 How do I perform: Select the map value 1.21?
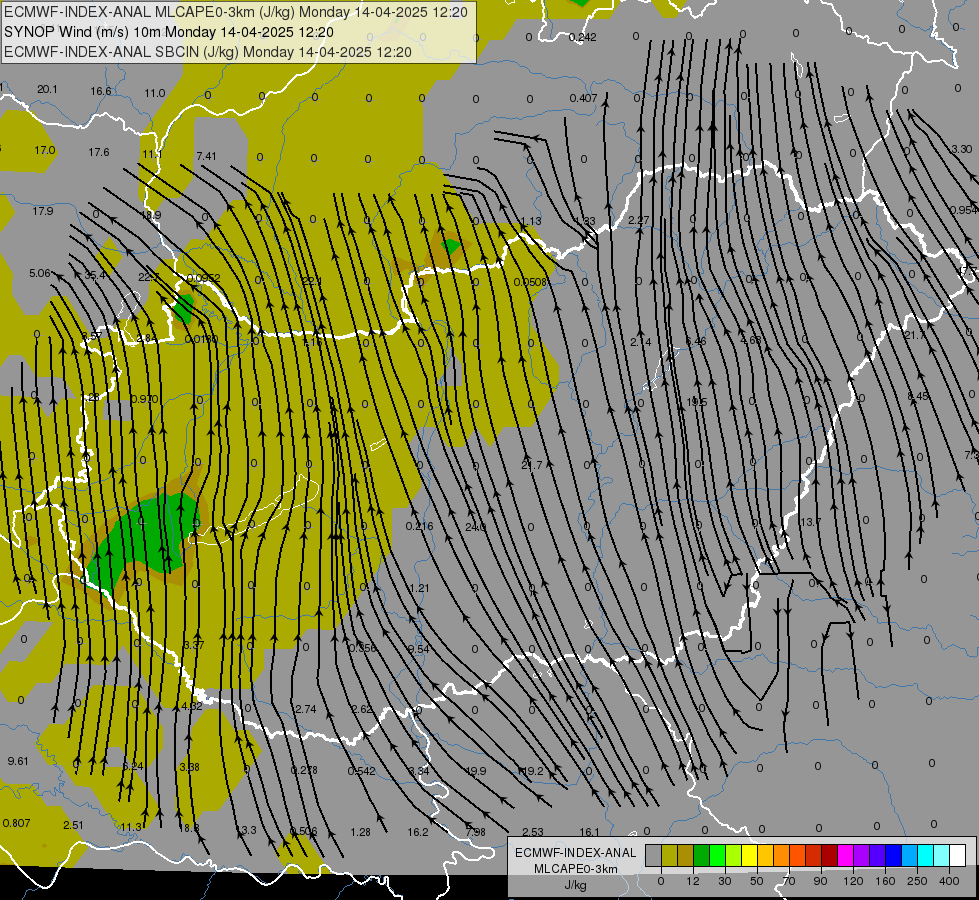420,588
